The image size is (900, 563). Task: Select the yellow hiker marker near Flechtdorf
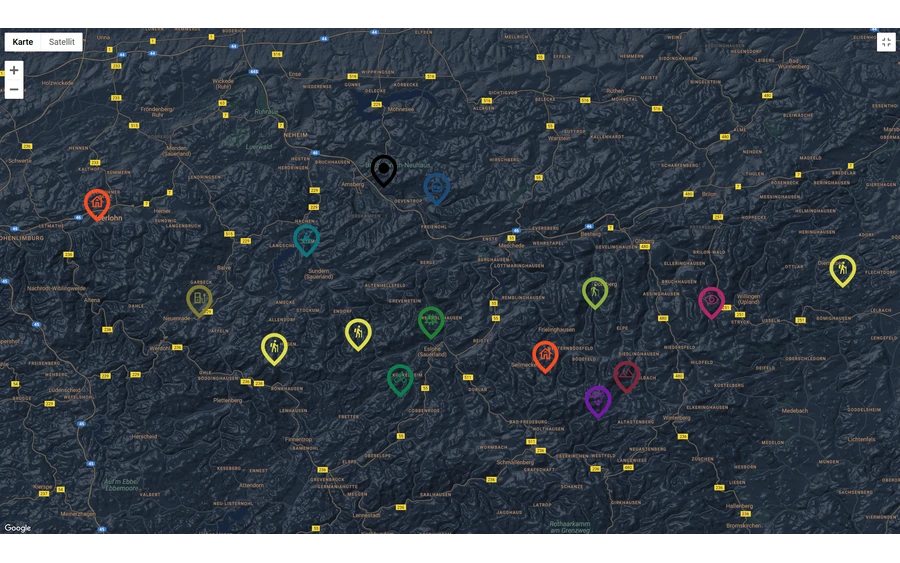pos(843,269)
